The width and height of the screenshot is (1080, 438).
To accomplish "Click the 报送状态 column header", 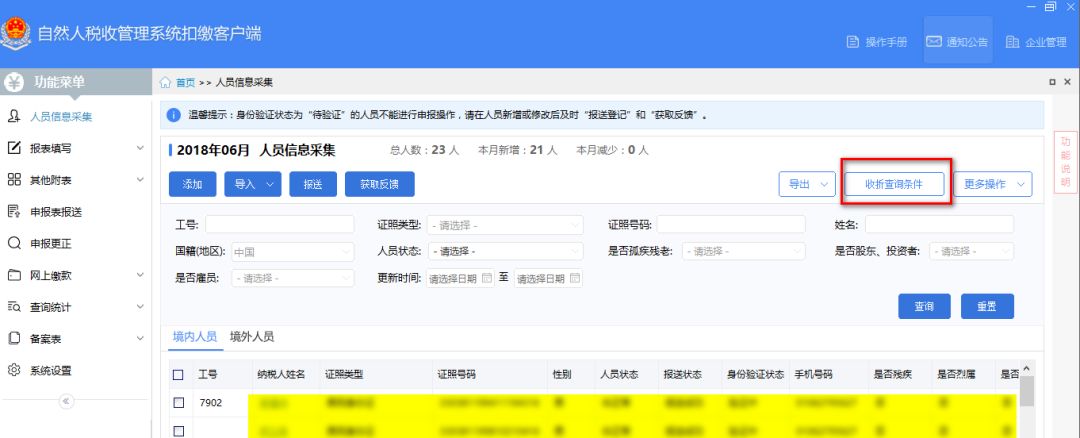I will pyautogui.click(x=683, y=375).
